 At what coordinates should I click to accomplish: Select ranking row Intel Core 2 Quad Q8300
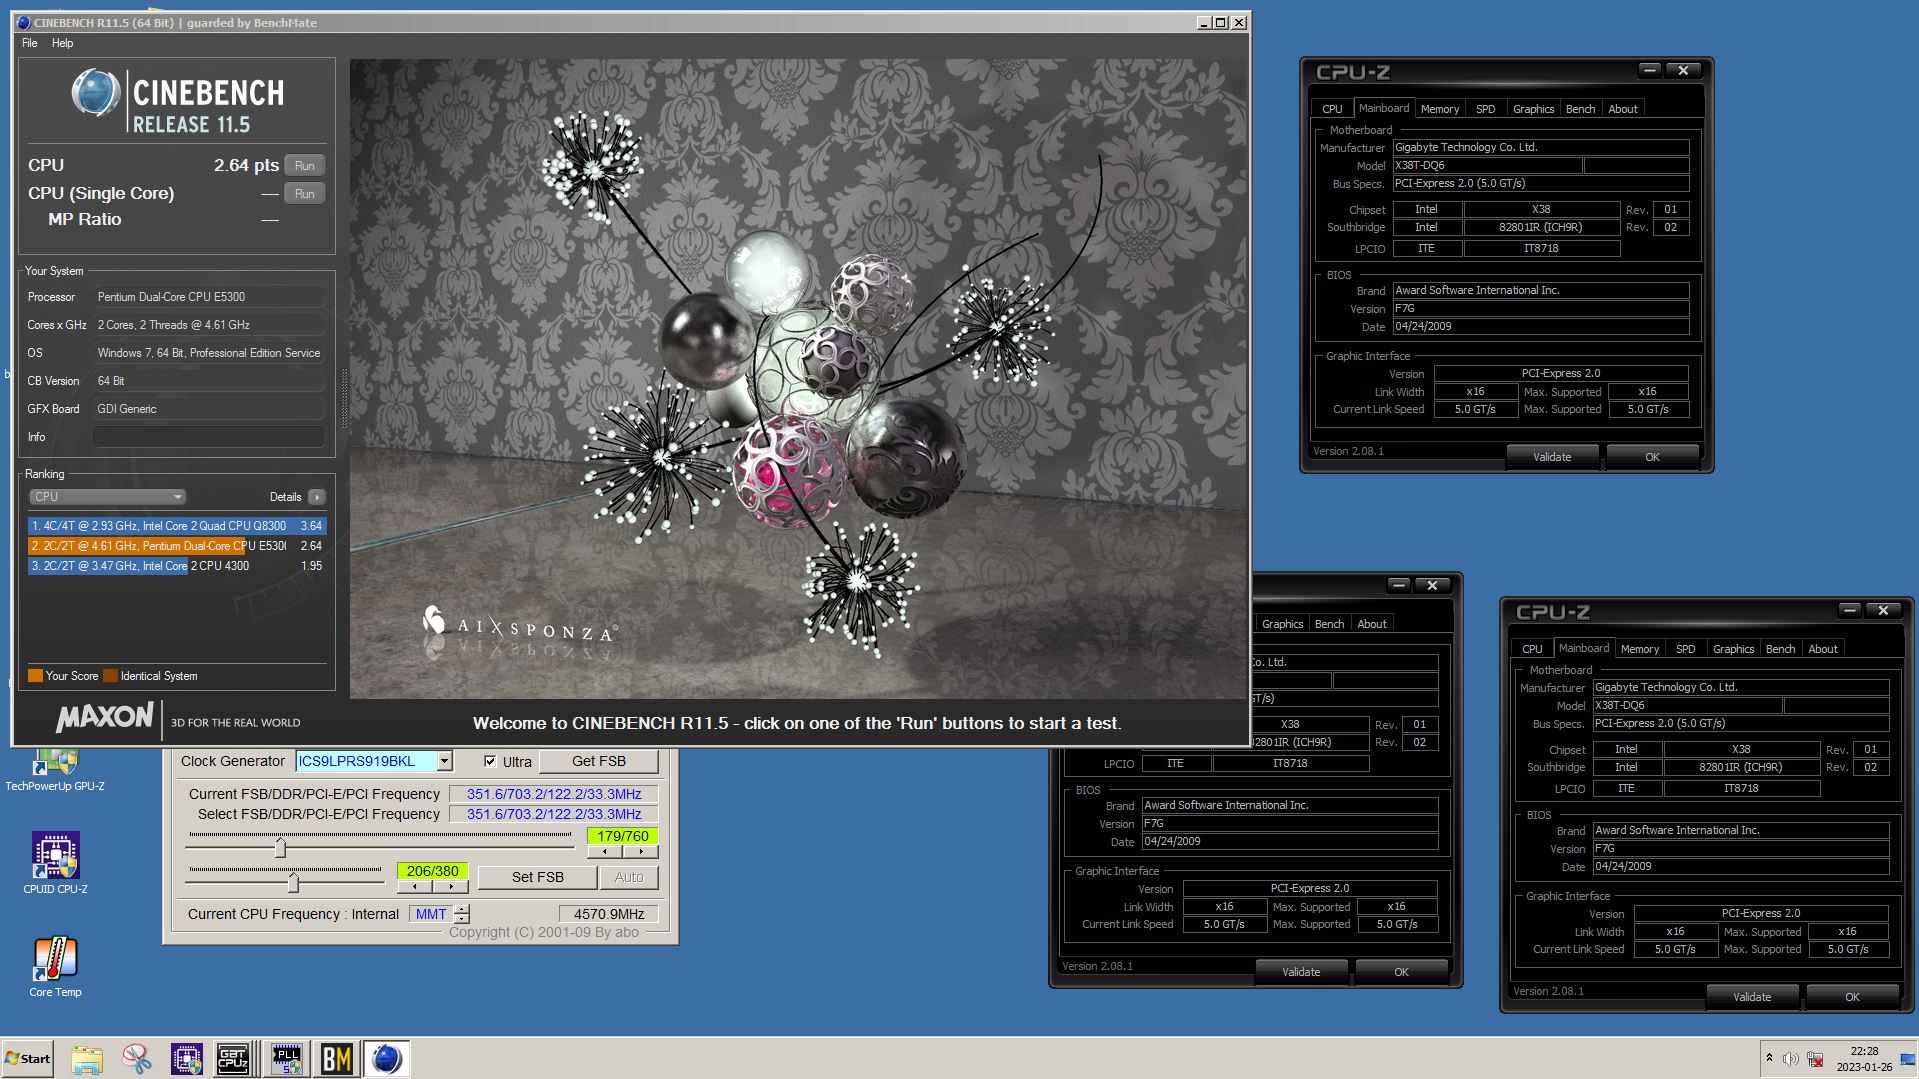tap(177, 526)
